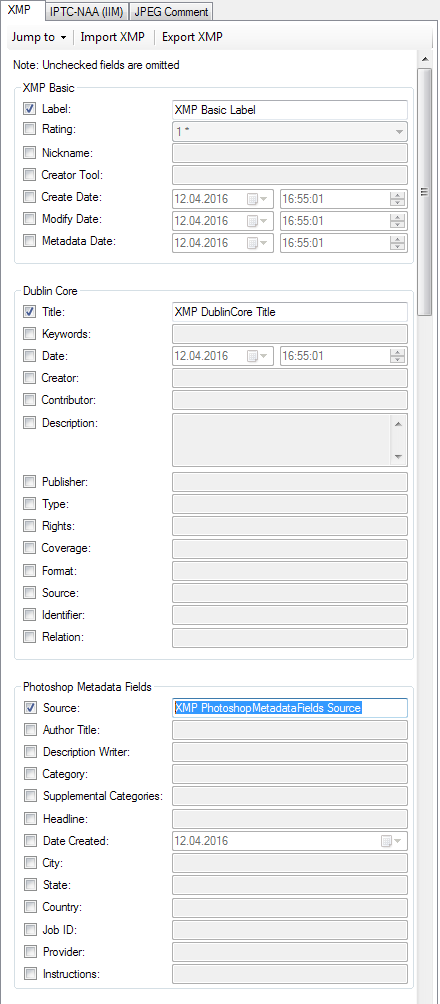Click the Import XMP button
This screenshot has width=440, height=1004.
click(x=113, y=37)
